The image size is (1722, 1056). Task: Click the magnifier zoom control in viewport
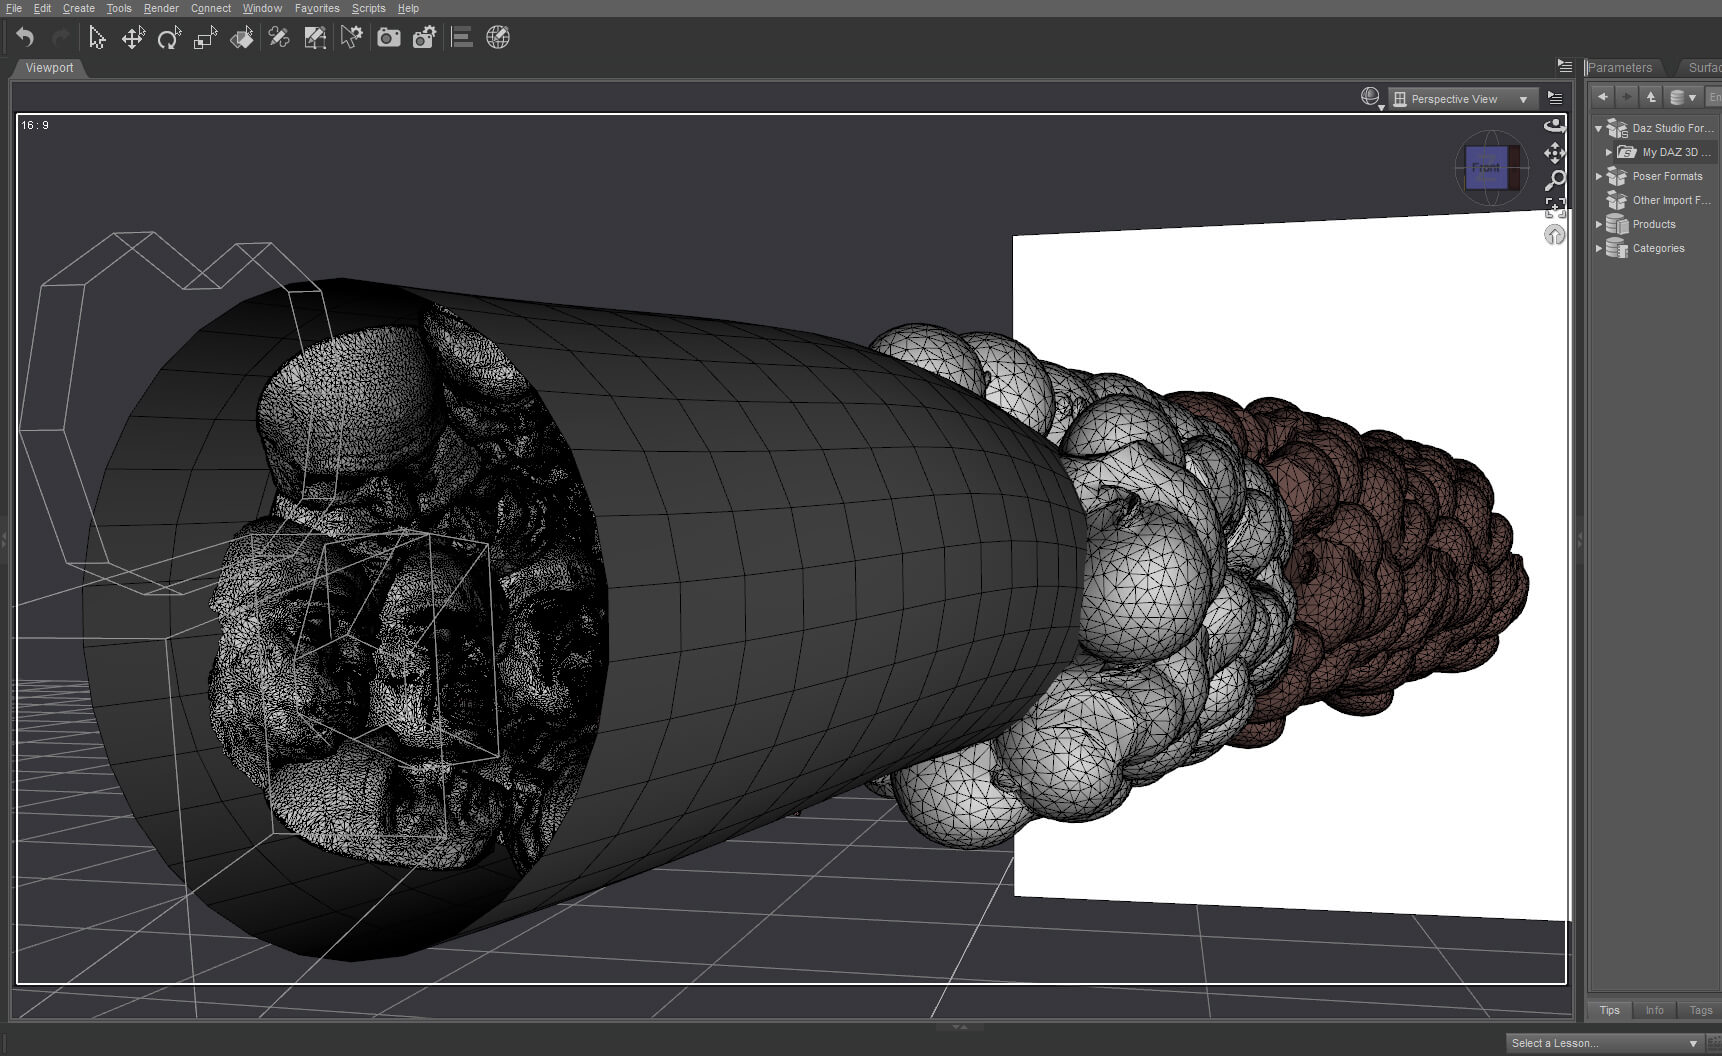1554,180
